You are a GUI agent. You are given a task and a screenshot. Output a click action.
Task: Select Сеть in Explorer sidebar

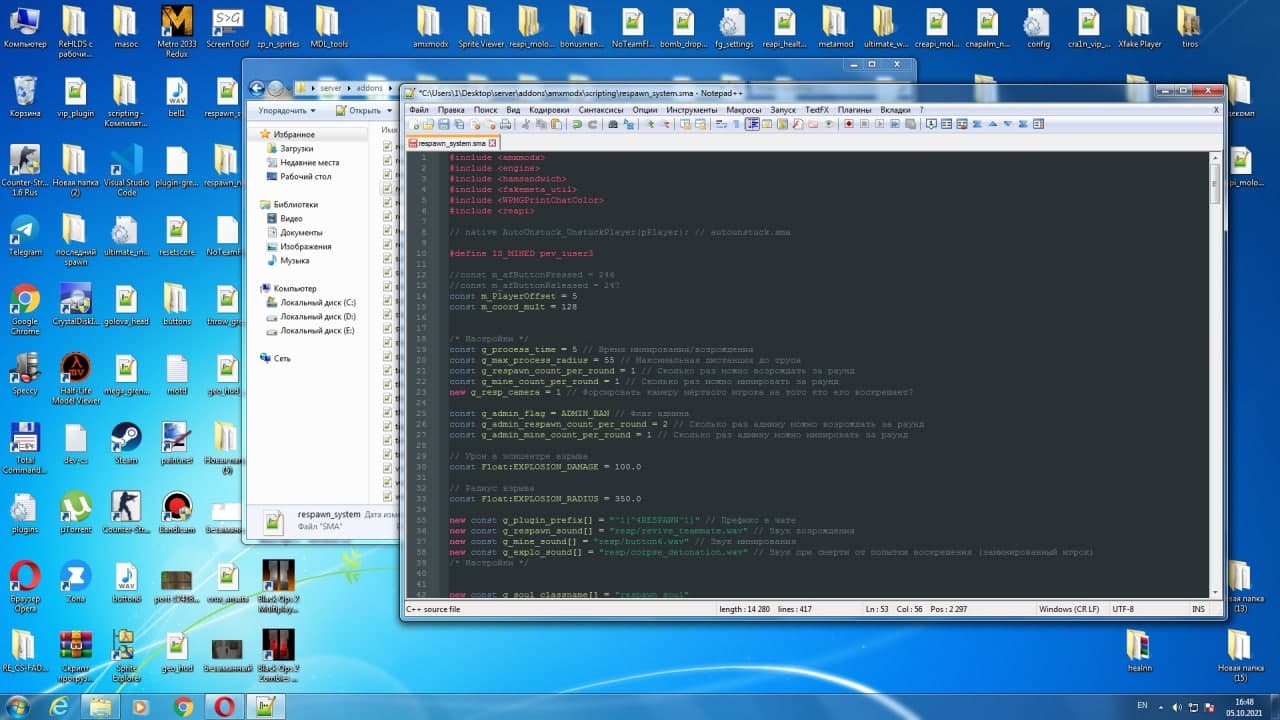click(x=275, y=358)
